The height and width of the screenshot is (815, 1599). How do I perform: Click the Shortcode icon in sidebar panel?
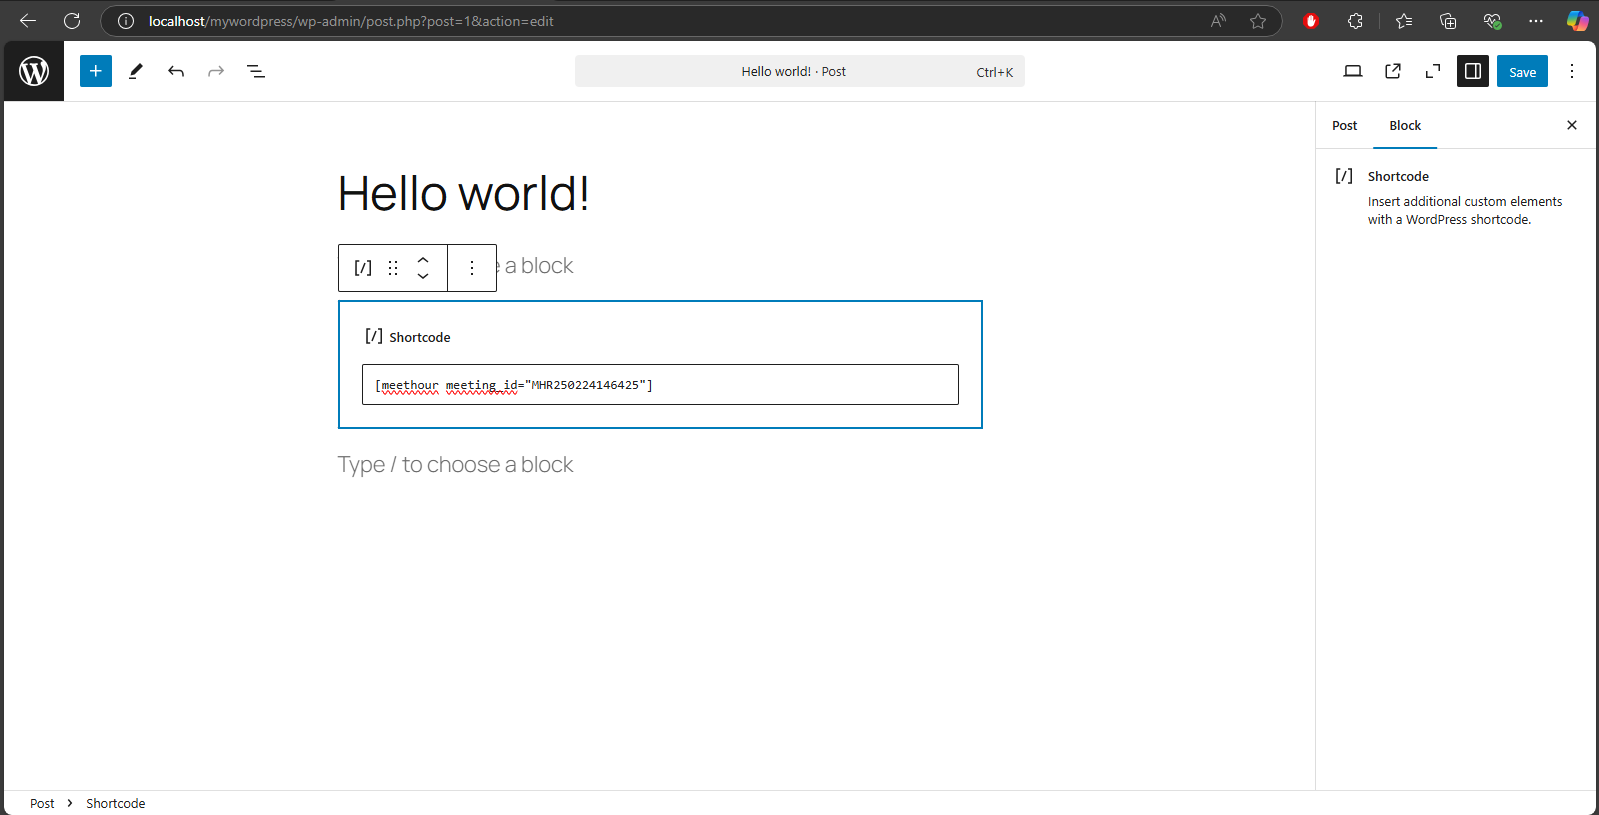pyautogui.click(x=1344, y=176)
